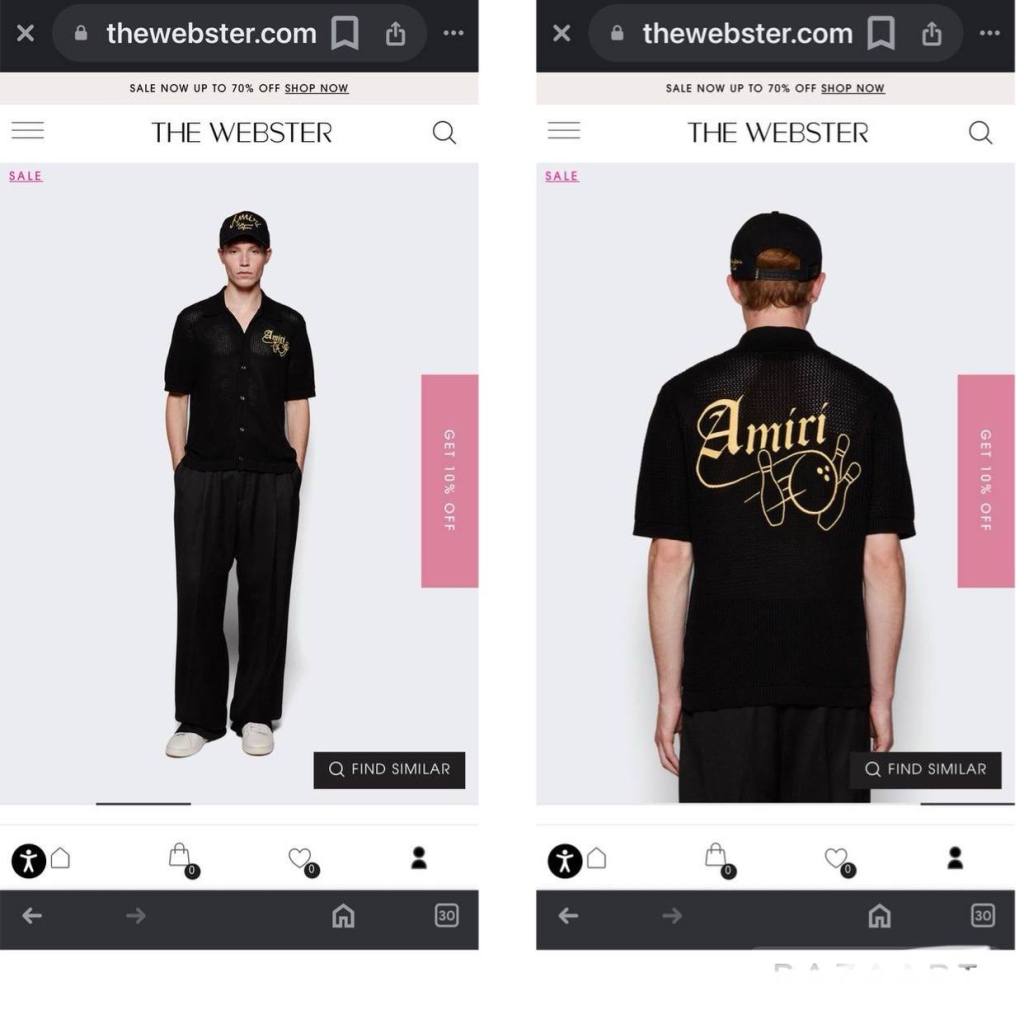The height and width of the screenshot is (1024, 1024).
Task: Go back with left browser arrow
Action: coord(32,916)
